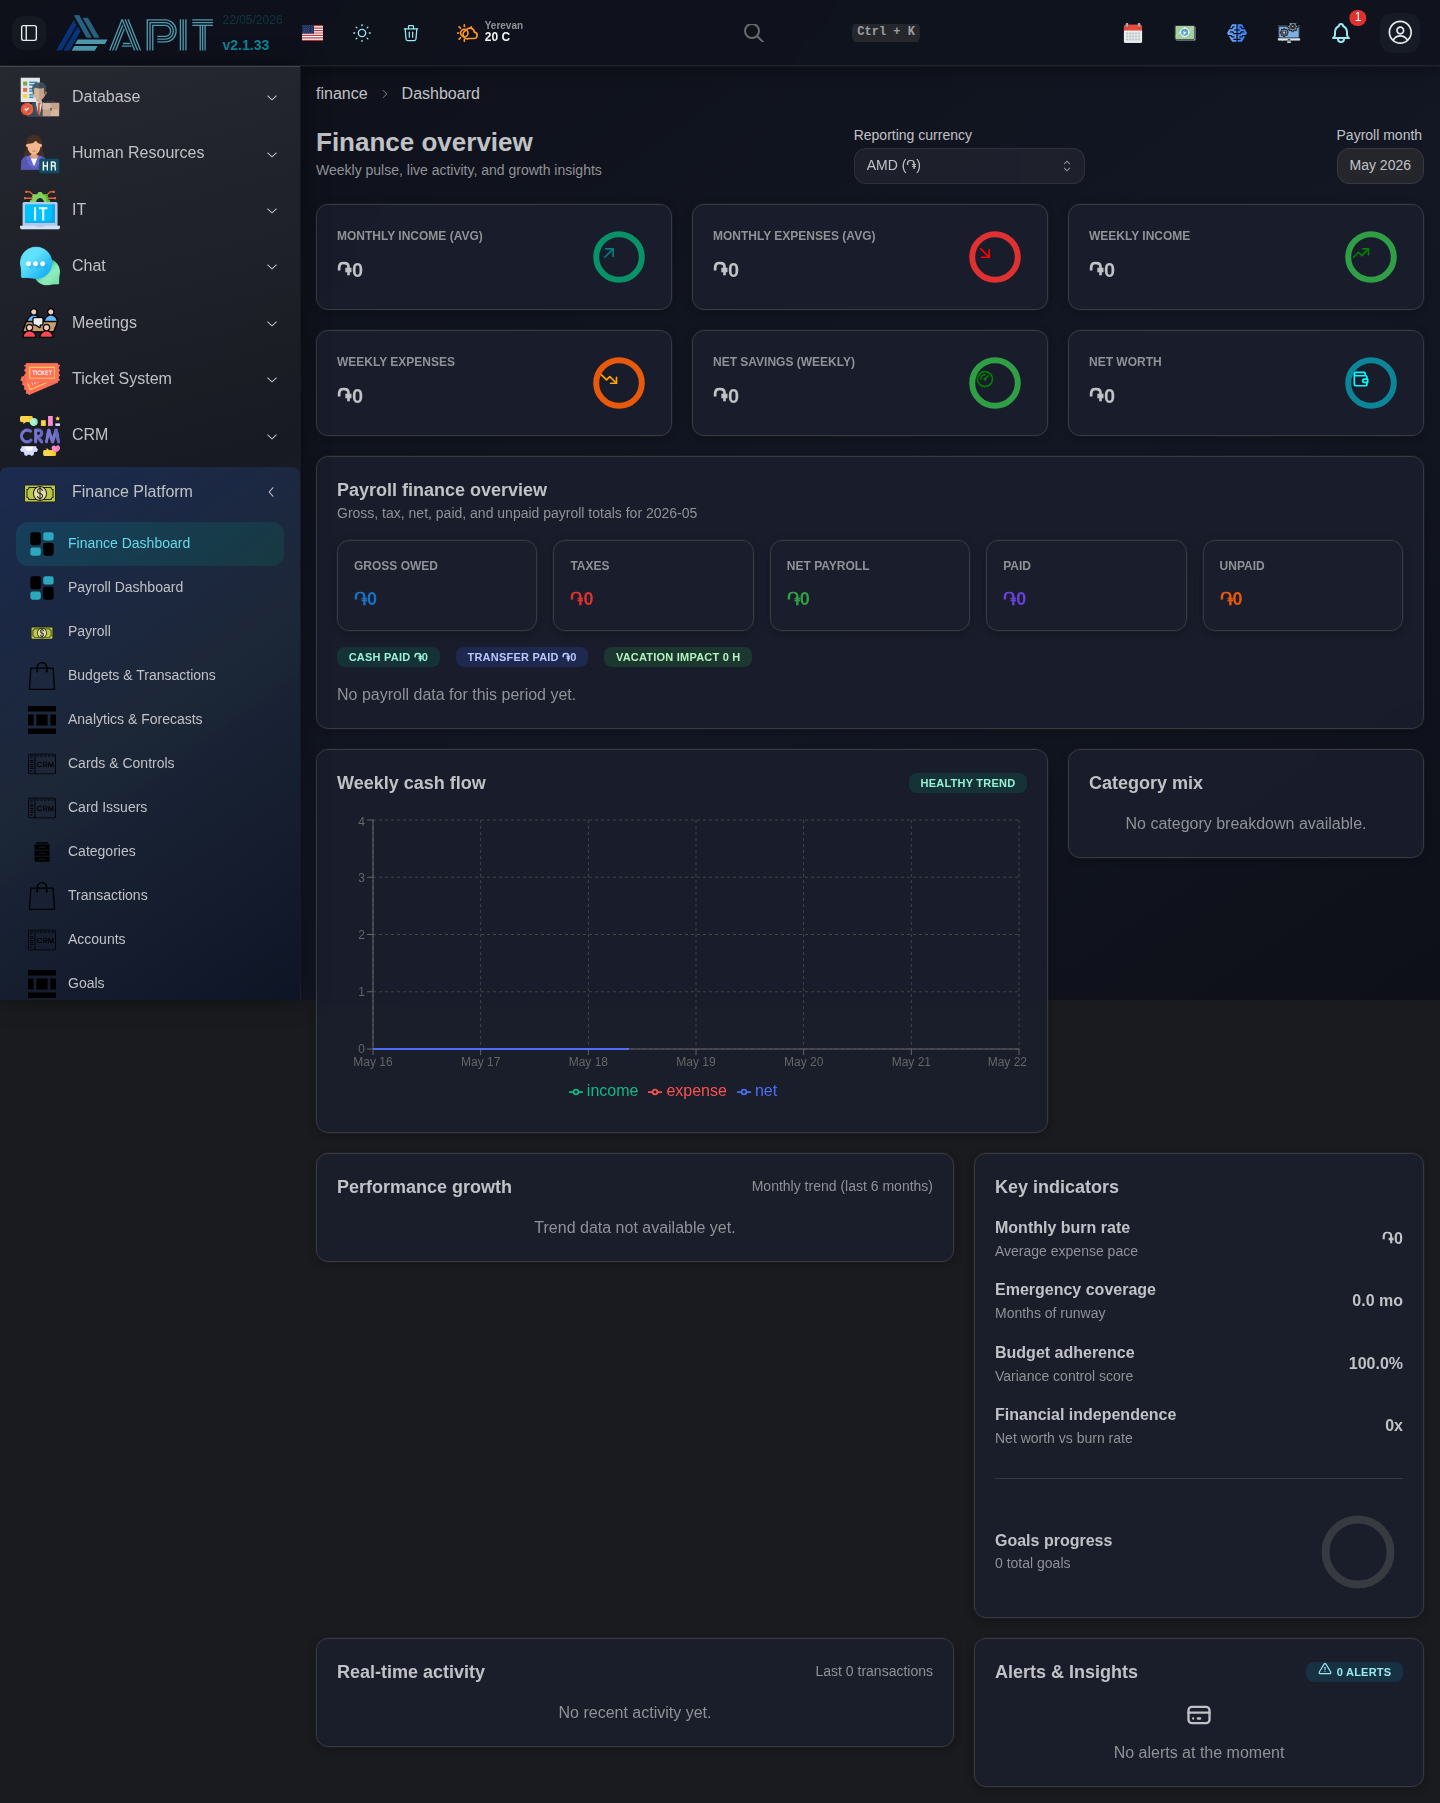Click the trash bin icon in top bar

pos(411,33)
